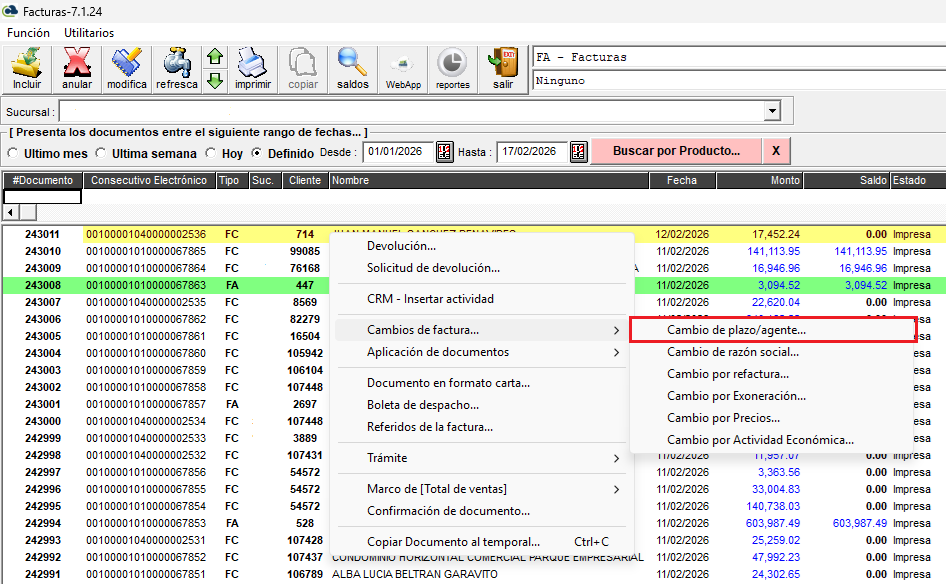Viewport: 946px width, 584px height.
Task: Open the Utilitarios menu
Action: coord(89,33)
